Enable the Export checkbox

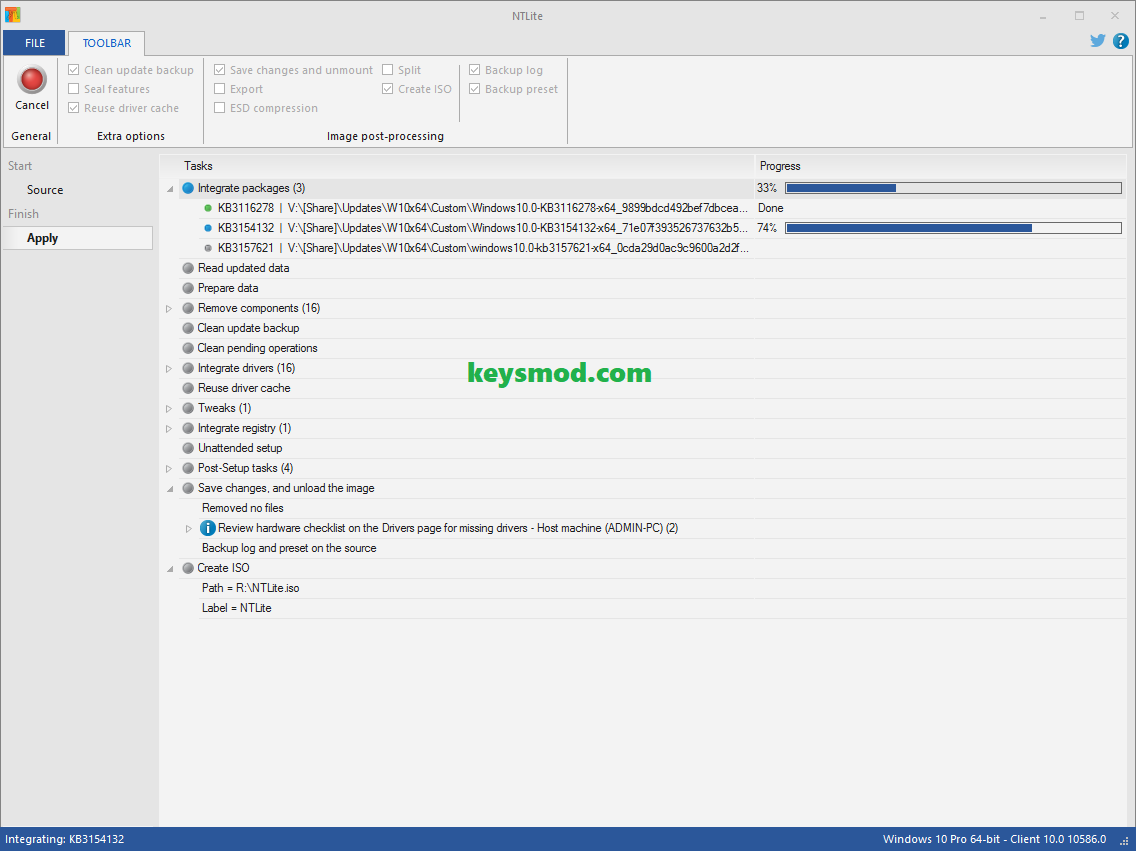coord(220,88)
